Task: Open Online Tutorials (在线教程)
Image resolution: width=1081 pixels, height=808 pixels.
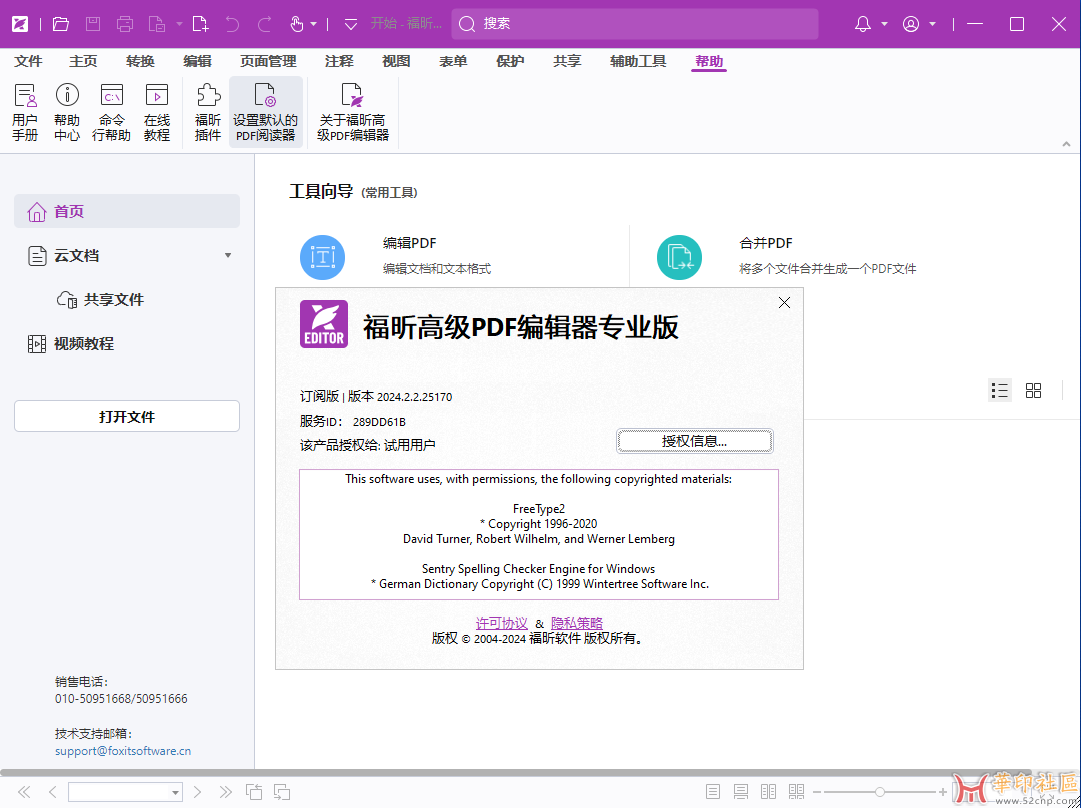Action: 156,112
